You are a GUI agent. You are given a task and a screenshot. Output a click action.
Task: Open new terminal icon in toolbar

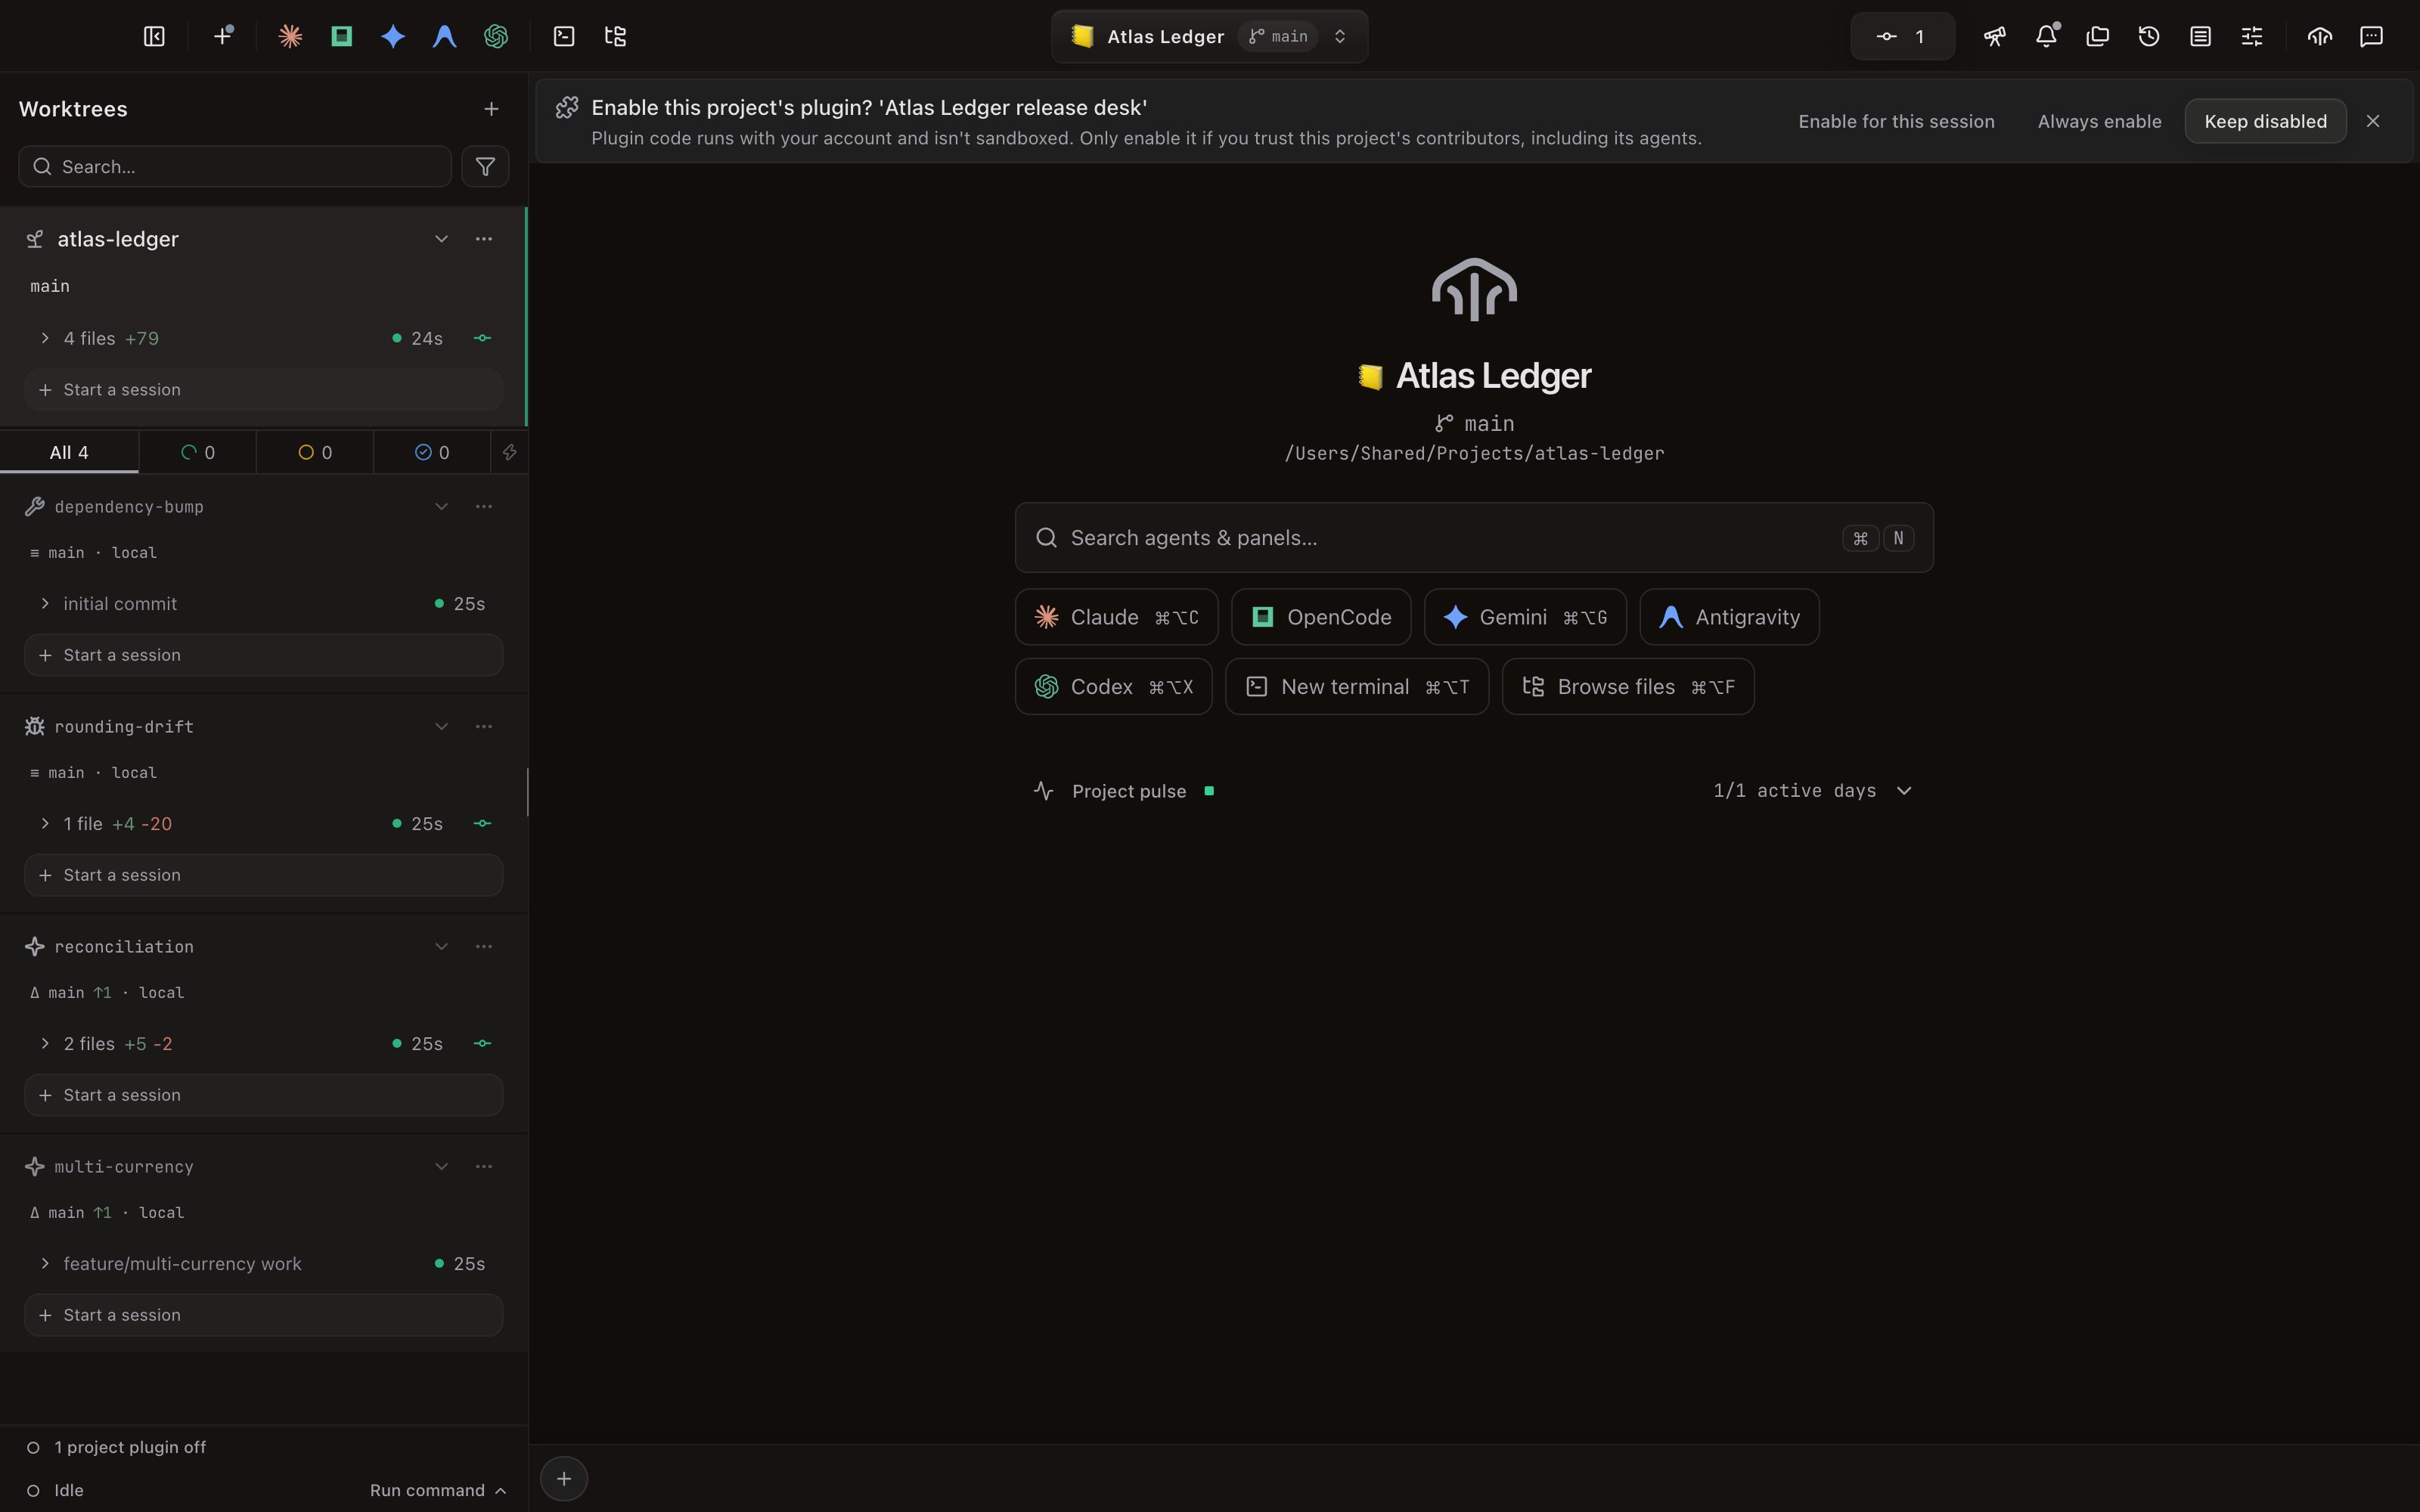click(x=564, y=37)
